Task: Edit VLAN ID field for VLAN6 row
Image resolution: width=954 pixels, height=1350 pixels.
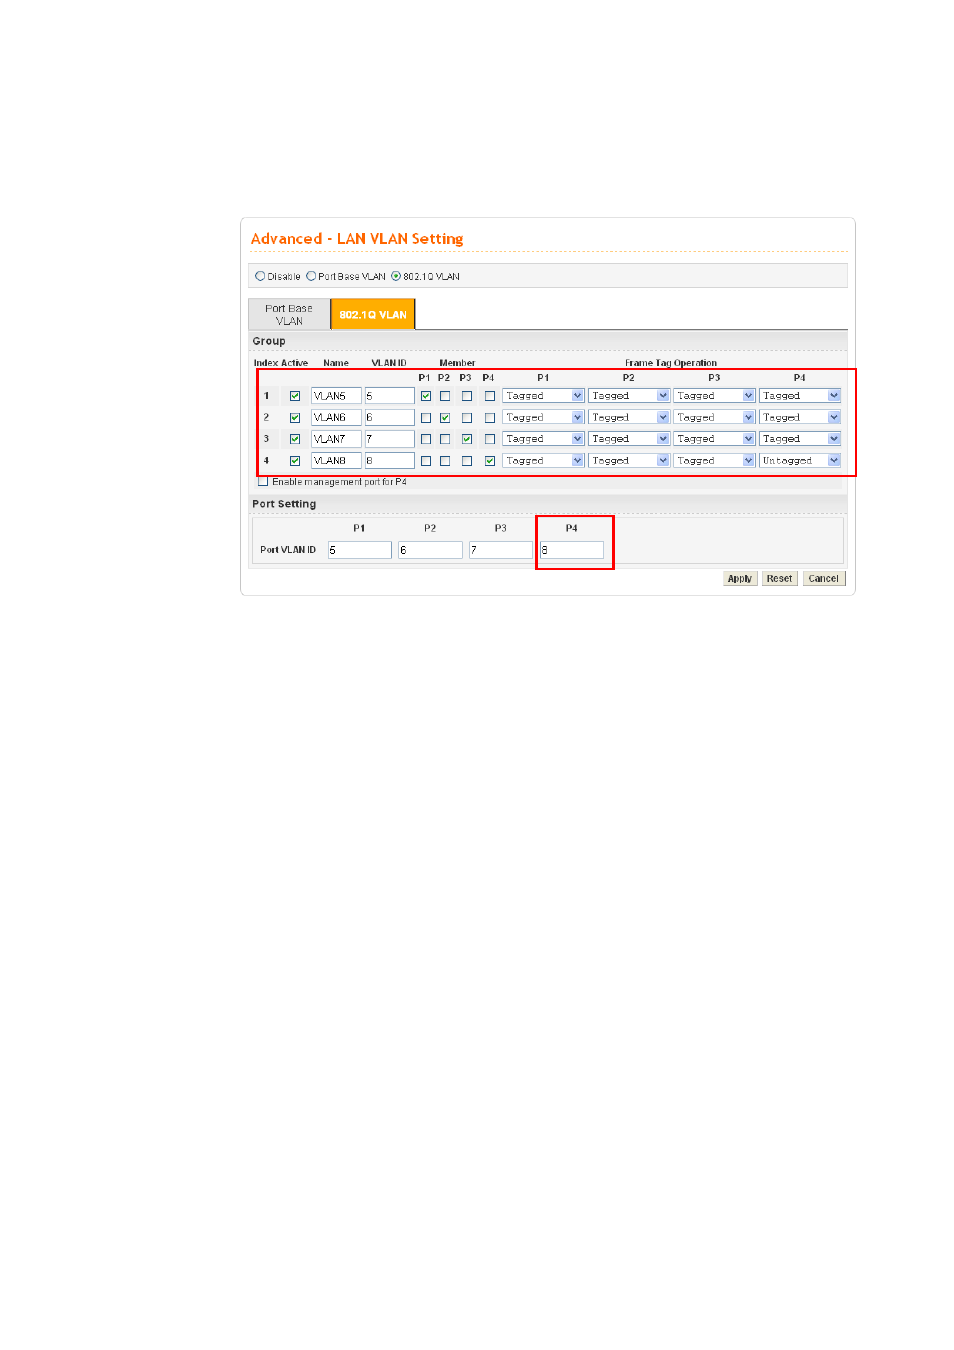Action: pyautogui.click(x=389, y=418)
